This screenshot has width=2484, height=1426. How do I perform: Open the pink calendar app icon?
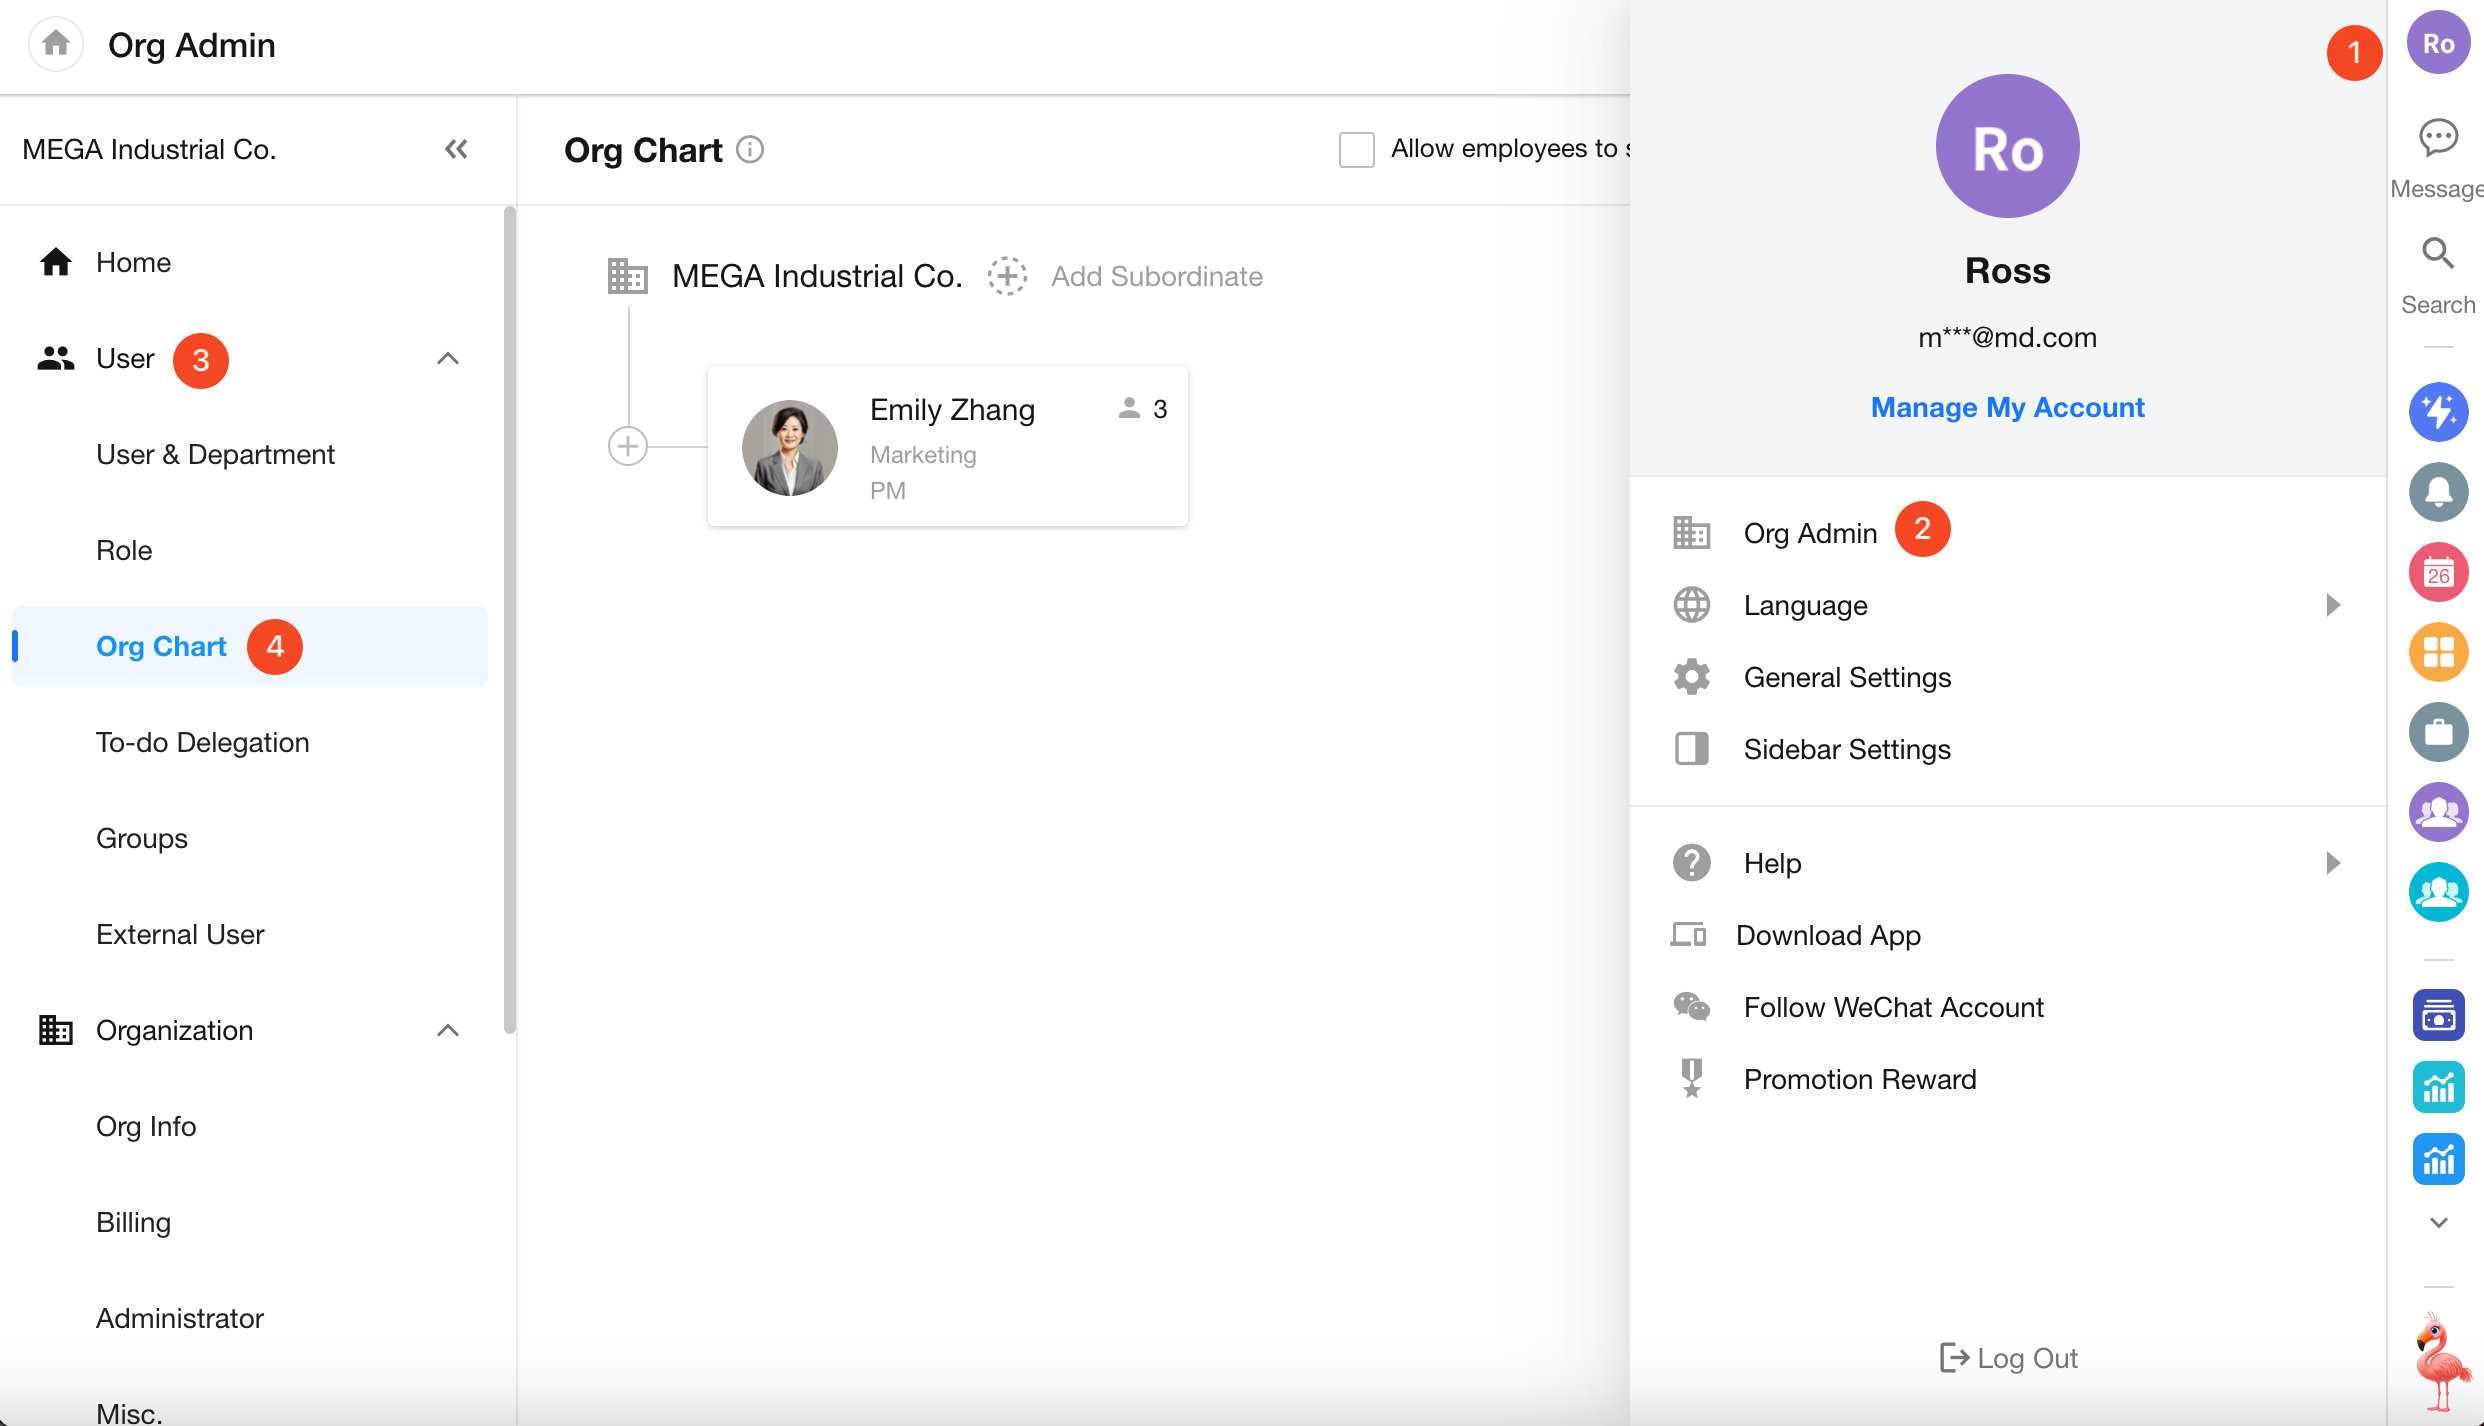(2438, 572)
